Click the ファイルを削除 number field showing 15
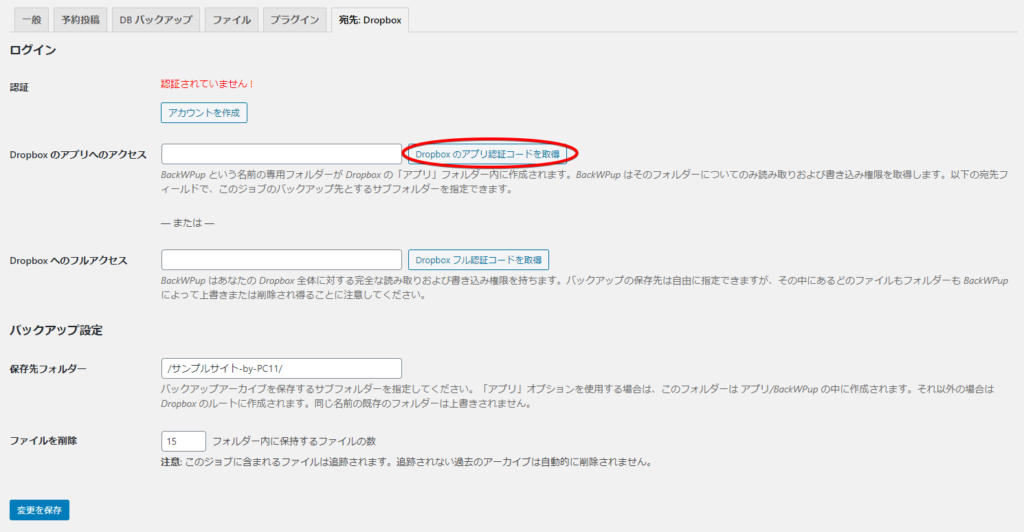 pos(184,441)
